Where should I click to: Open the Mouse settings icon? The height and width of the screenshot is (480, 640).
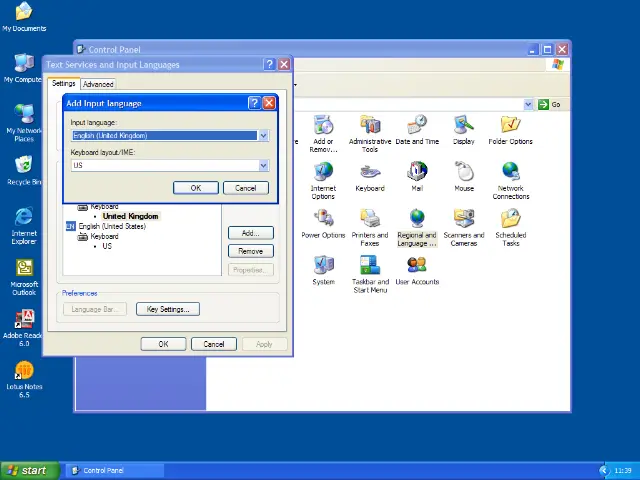464,173
